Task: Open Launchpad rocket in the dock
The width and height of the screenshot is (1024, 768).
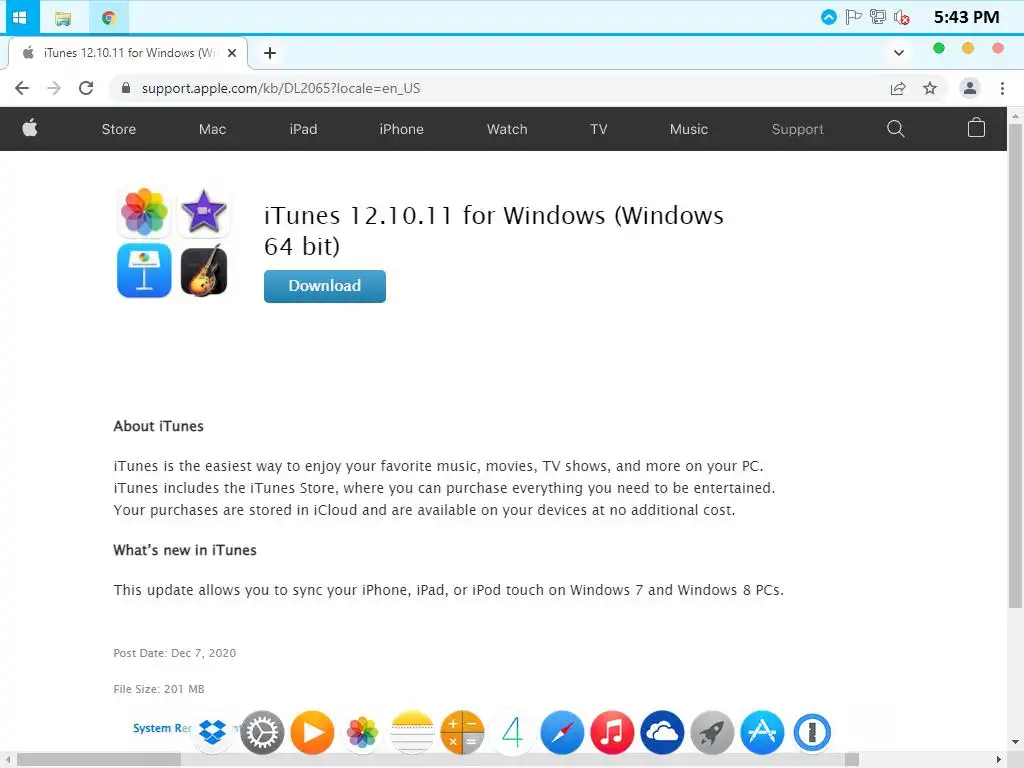Action: [712, 732]
